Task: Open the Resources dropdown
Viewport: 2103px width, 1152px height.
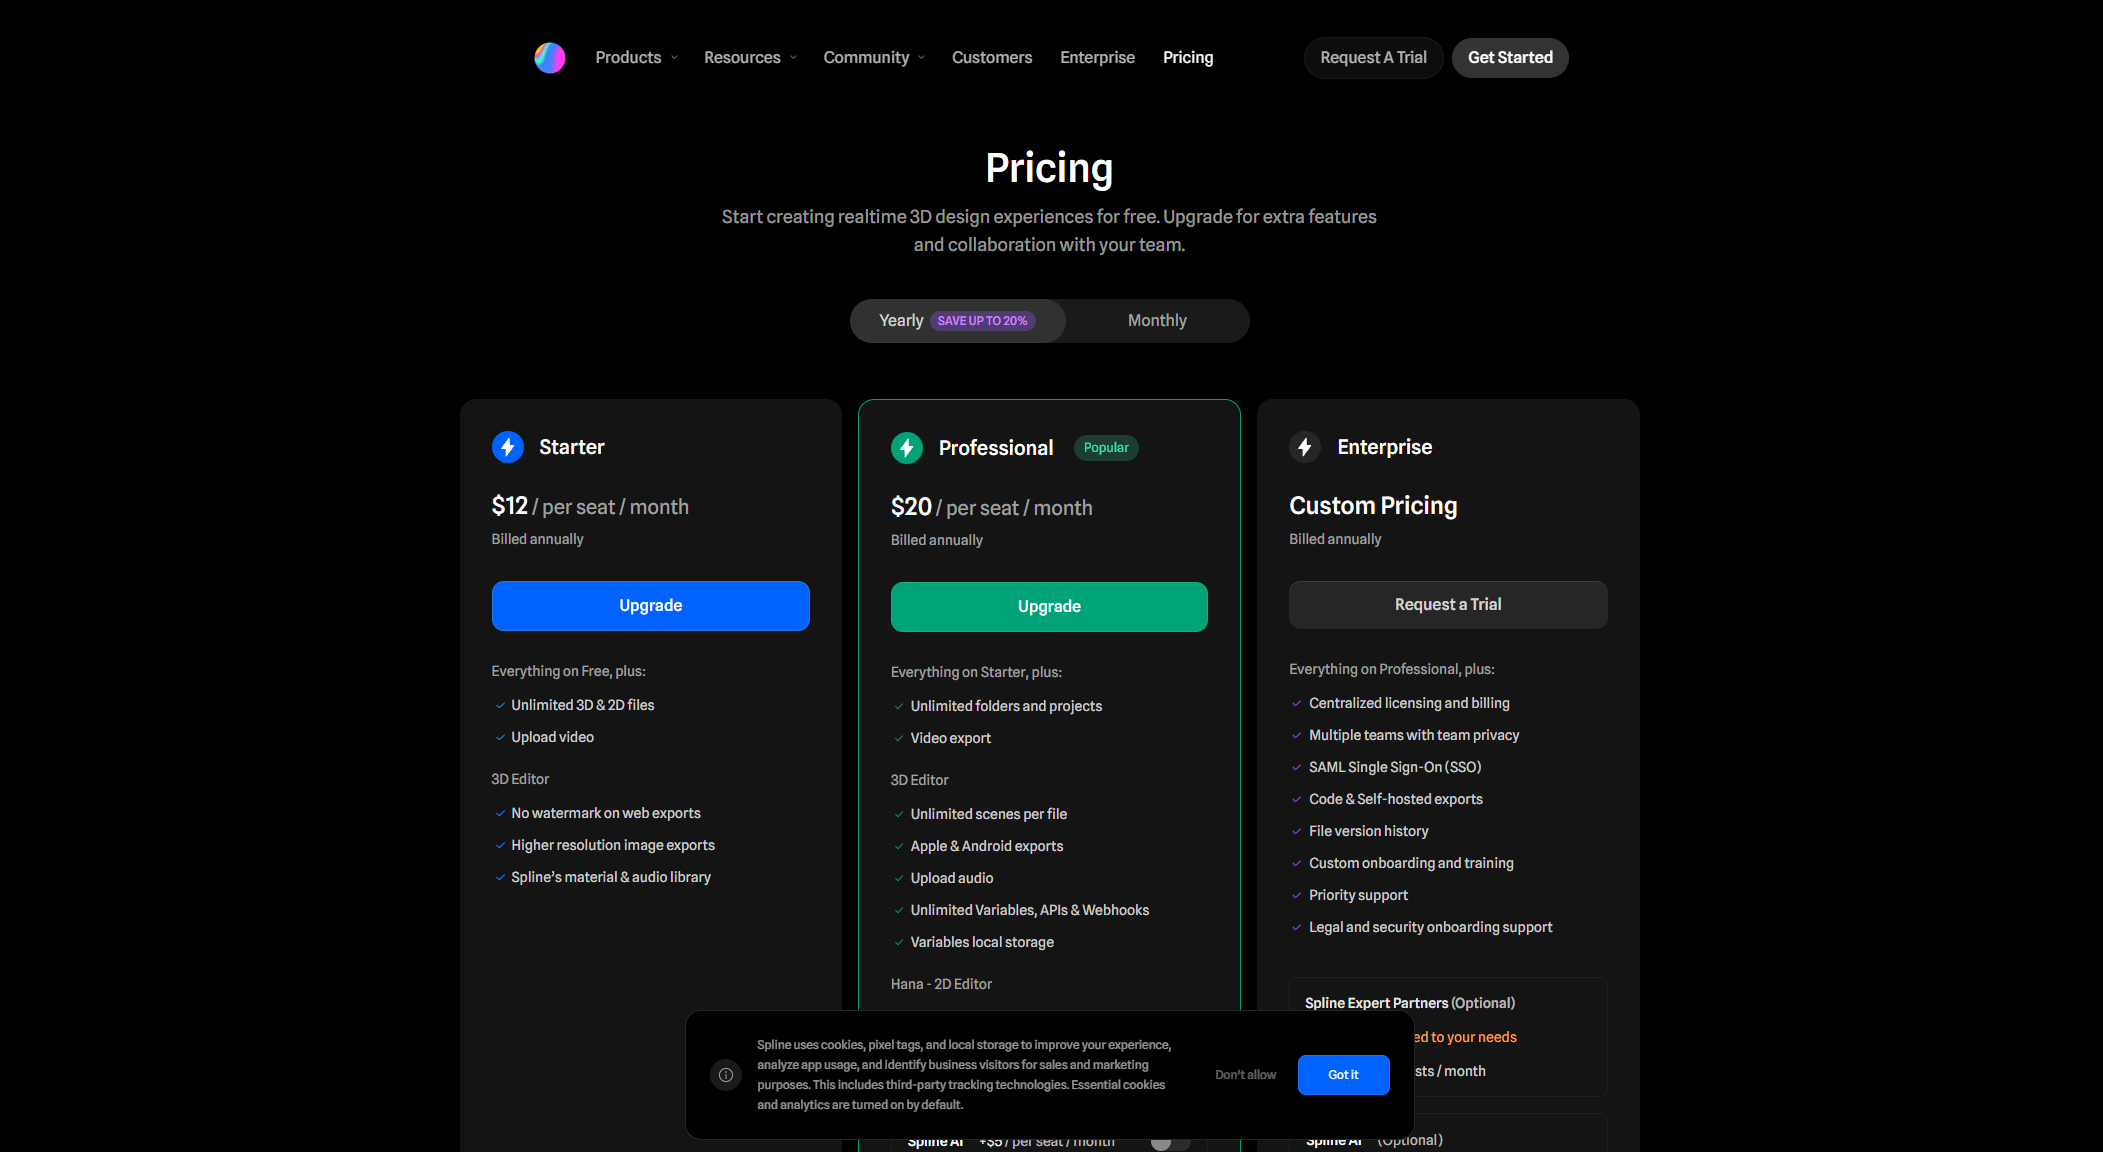Action: [750, 58]
